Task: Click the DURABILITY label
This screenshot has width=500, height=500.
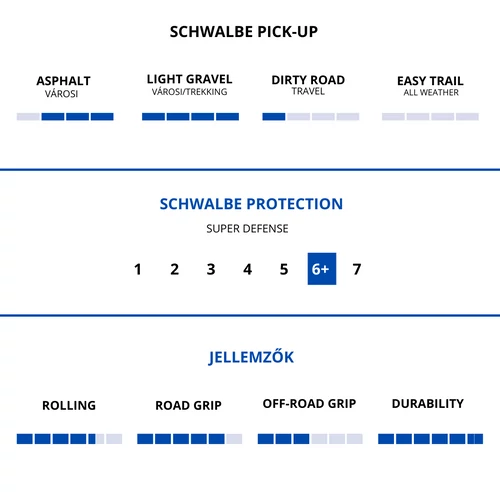Action: (x=428, y=404)
